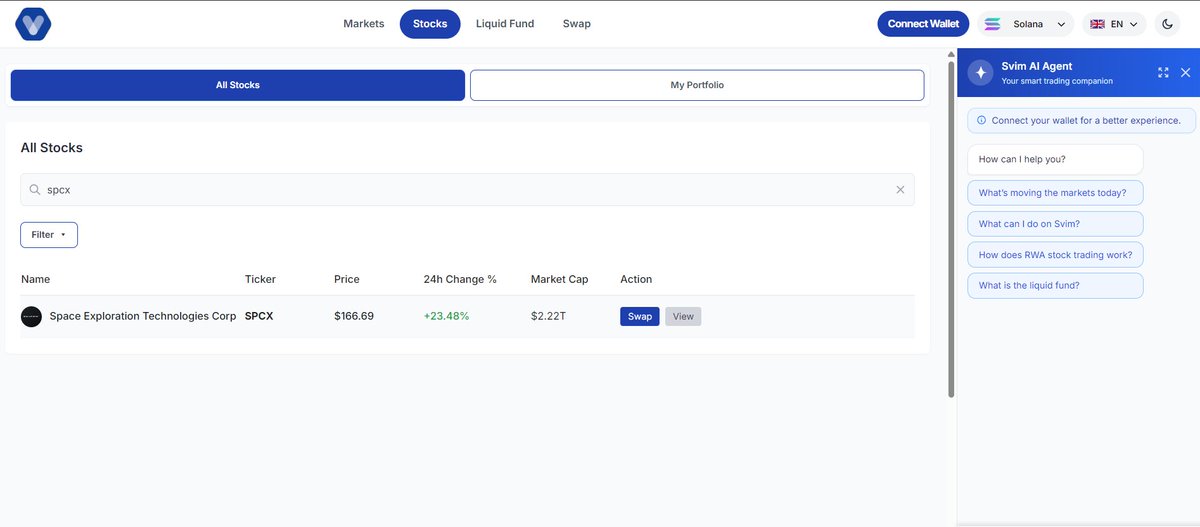This screenshot has width=1200, height=527.
Task: Click the Svim logo in the header
Action: (x=33, y=24)
